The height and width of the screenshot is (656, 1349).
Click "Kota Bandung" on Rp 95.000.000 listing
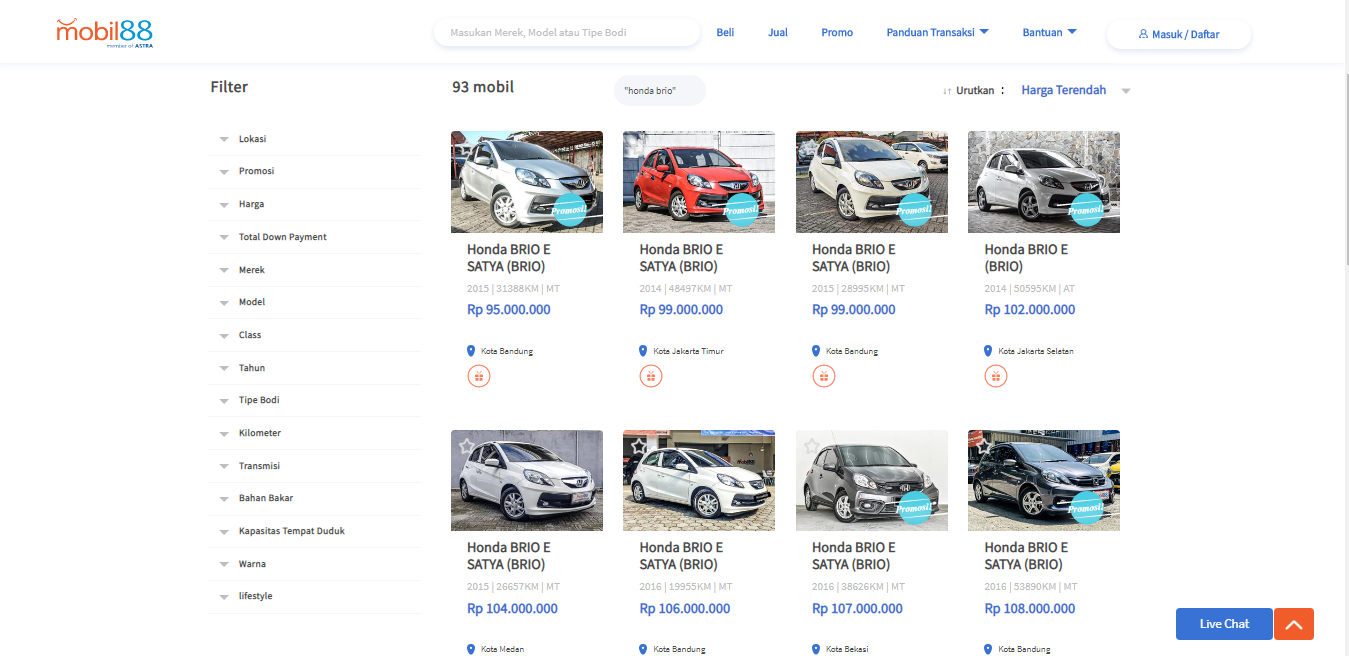507,351
